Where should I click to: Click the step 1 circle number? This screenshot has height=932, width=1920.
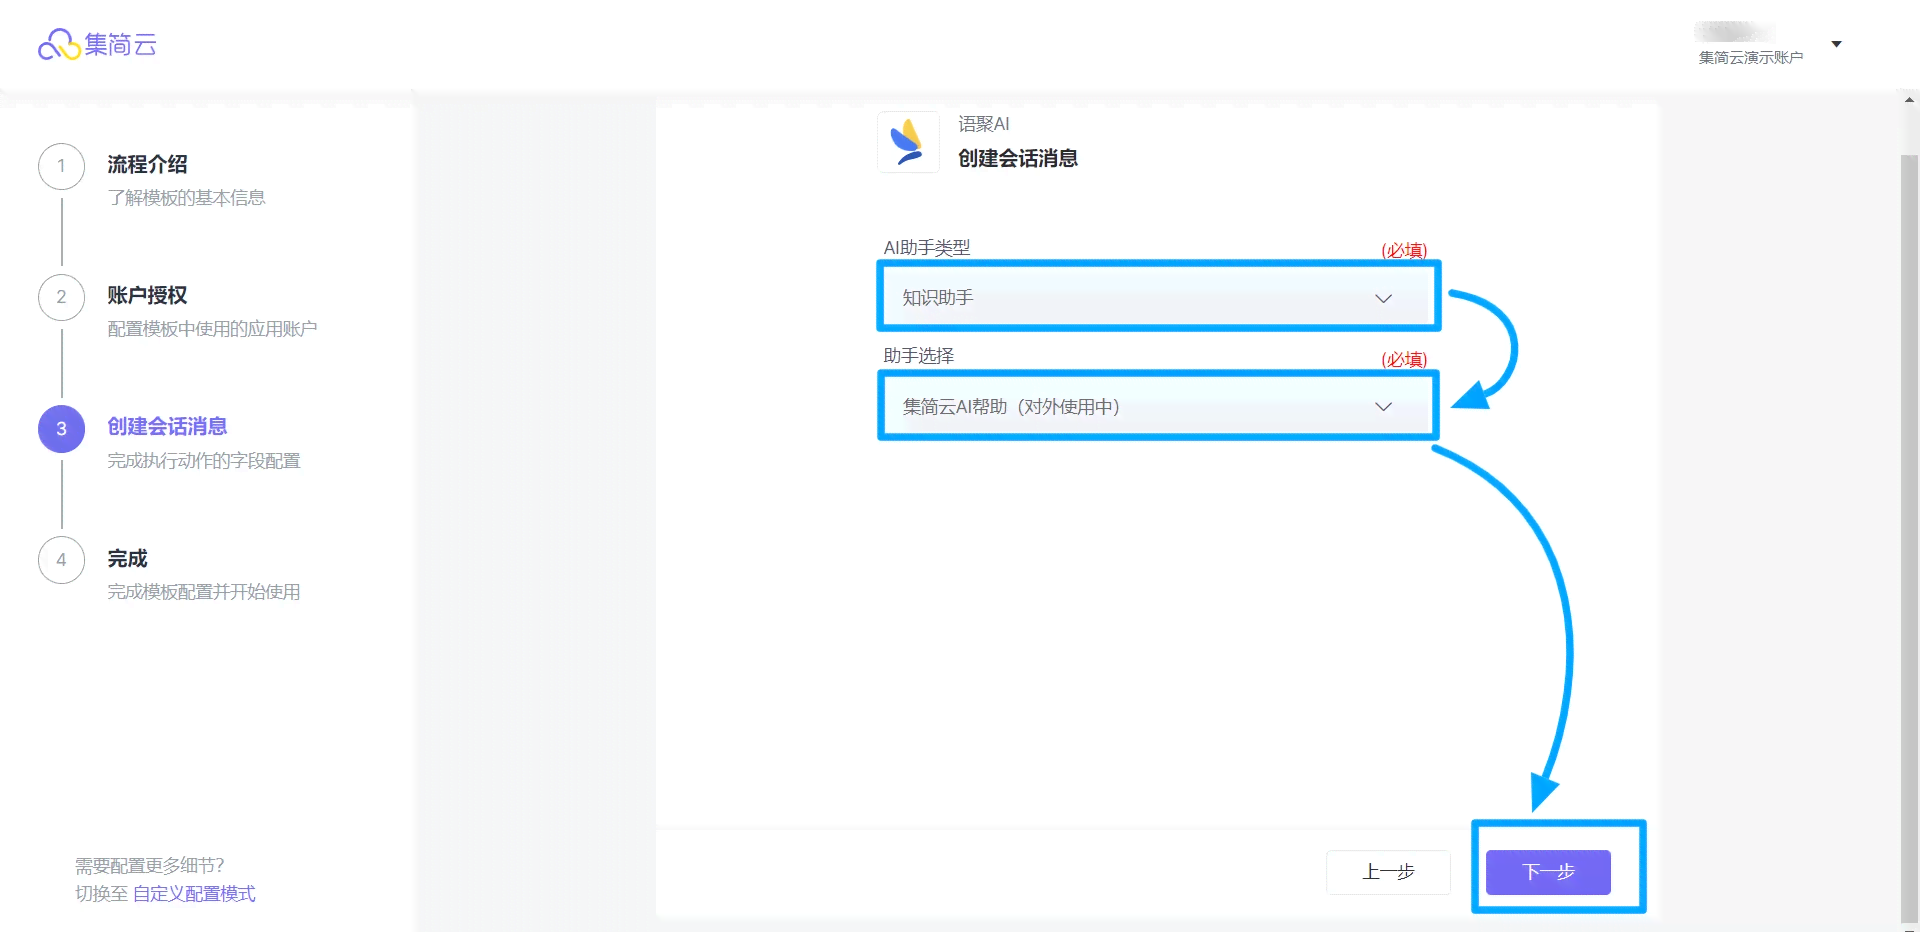click(61, 166)
